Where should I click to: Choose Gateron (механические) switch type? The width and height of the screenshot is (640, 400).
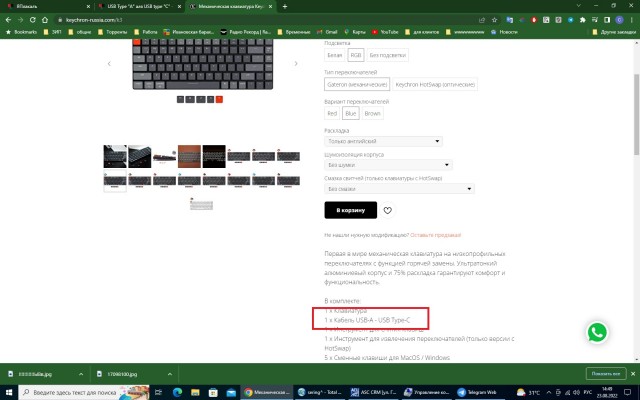[357, 84]
